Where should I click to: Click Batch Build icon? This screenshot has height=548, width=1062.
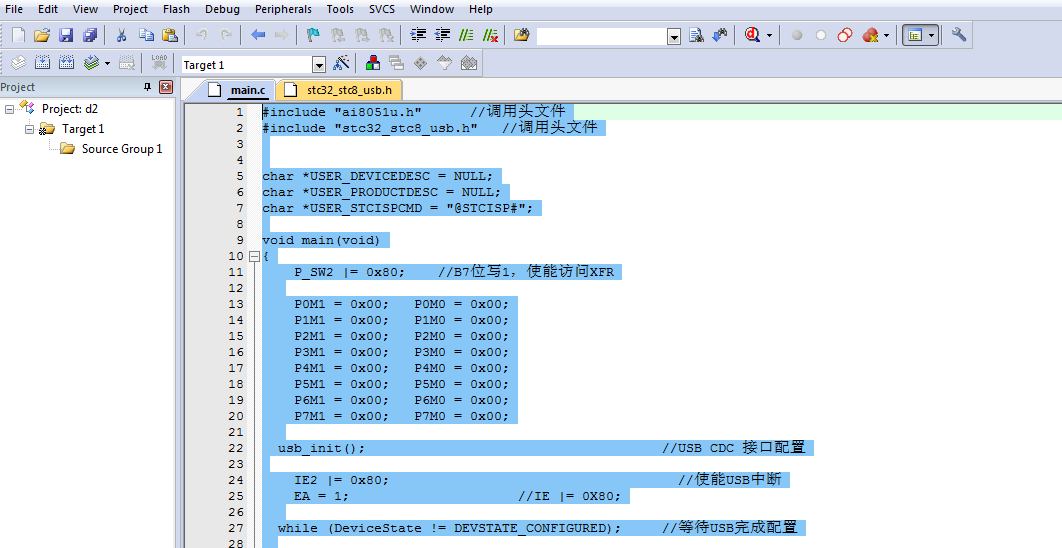pos(91,64)
